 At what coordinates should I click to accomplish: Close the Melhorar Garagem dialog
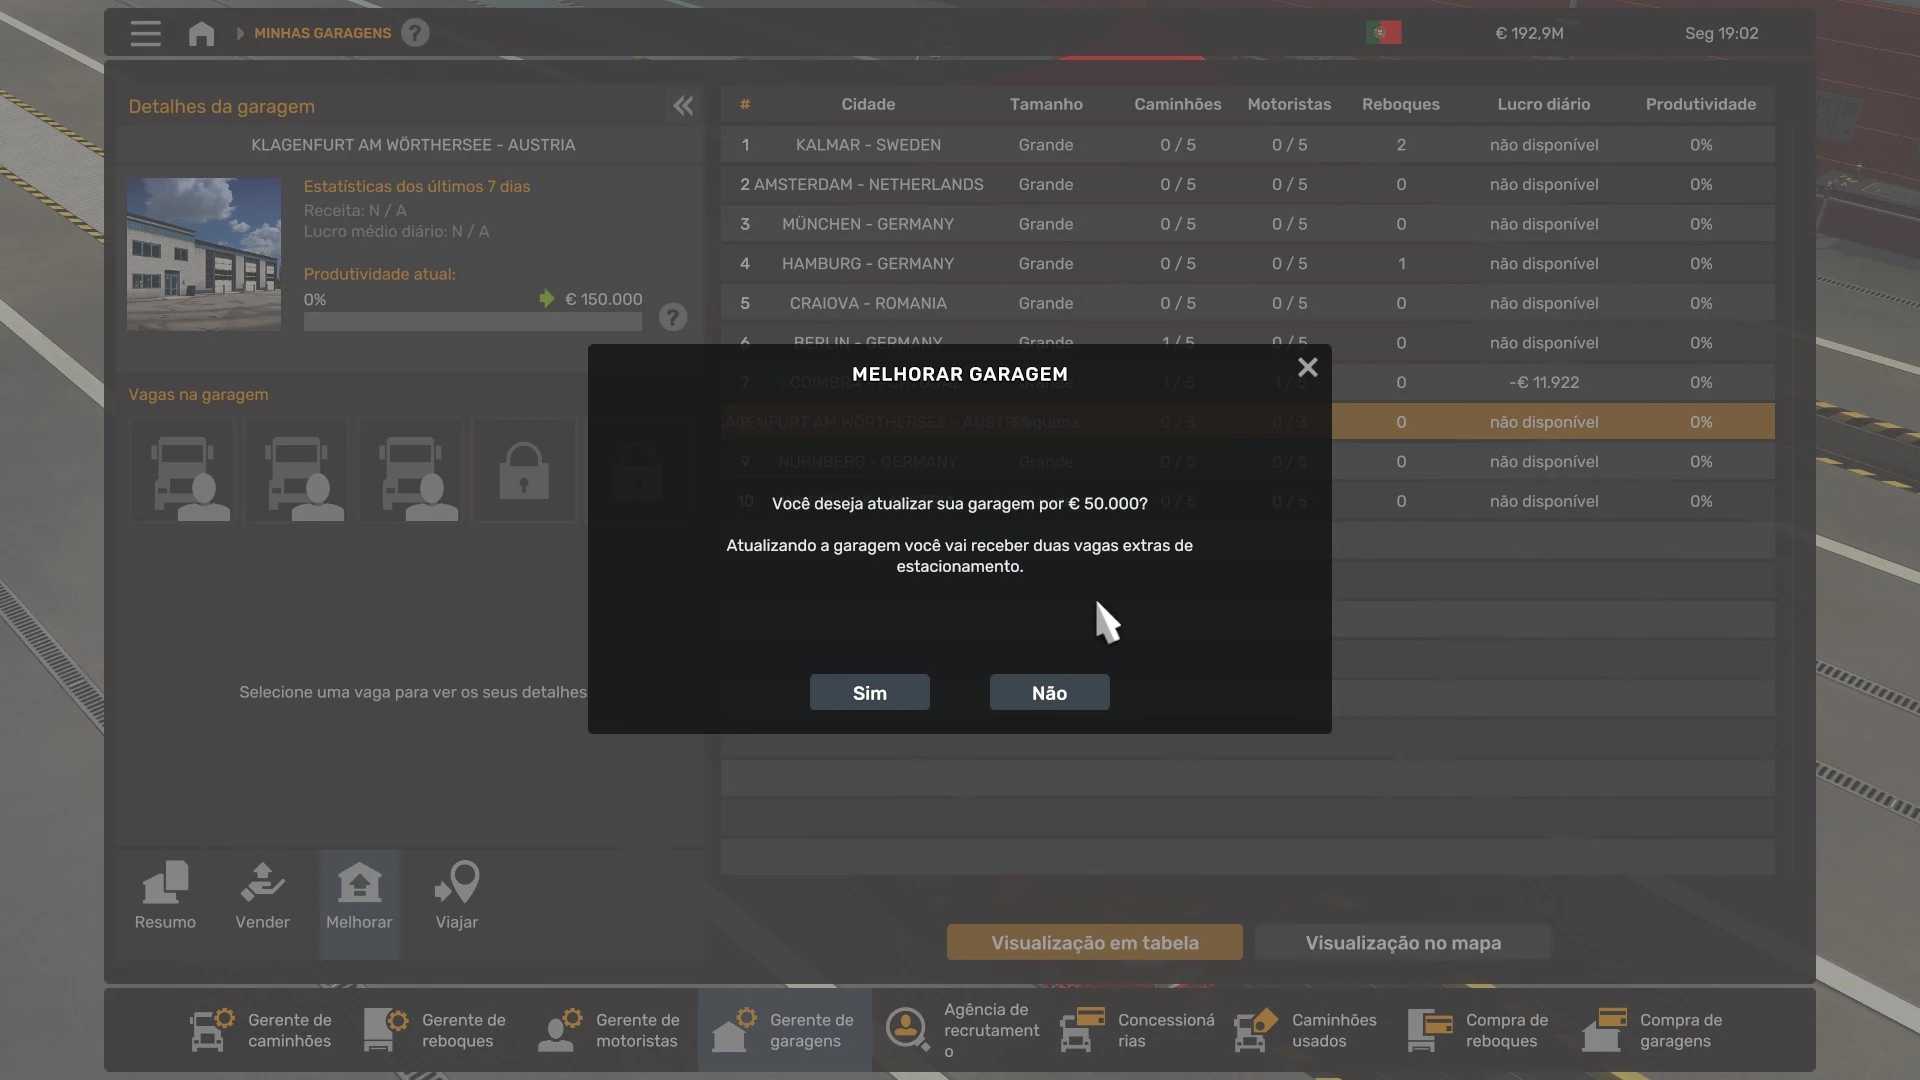point(1307,368)
